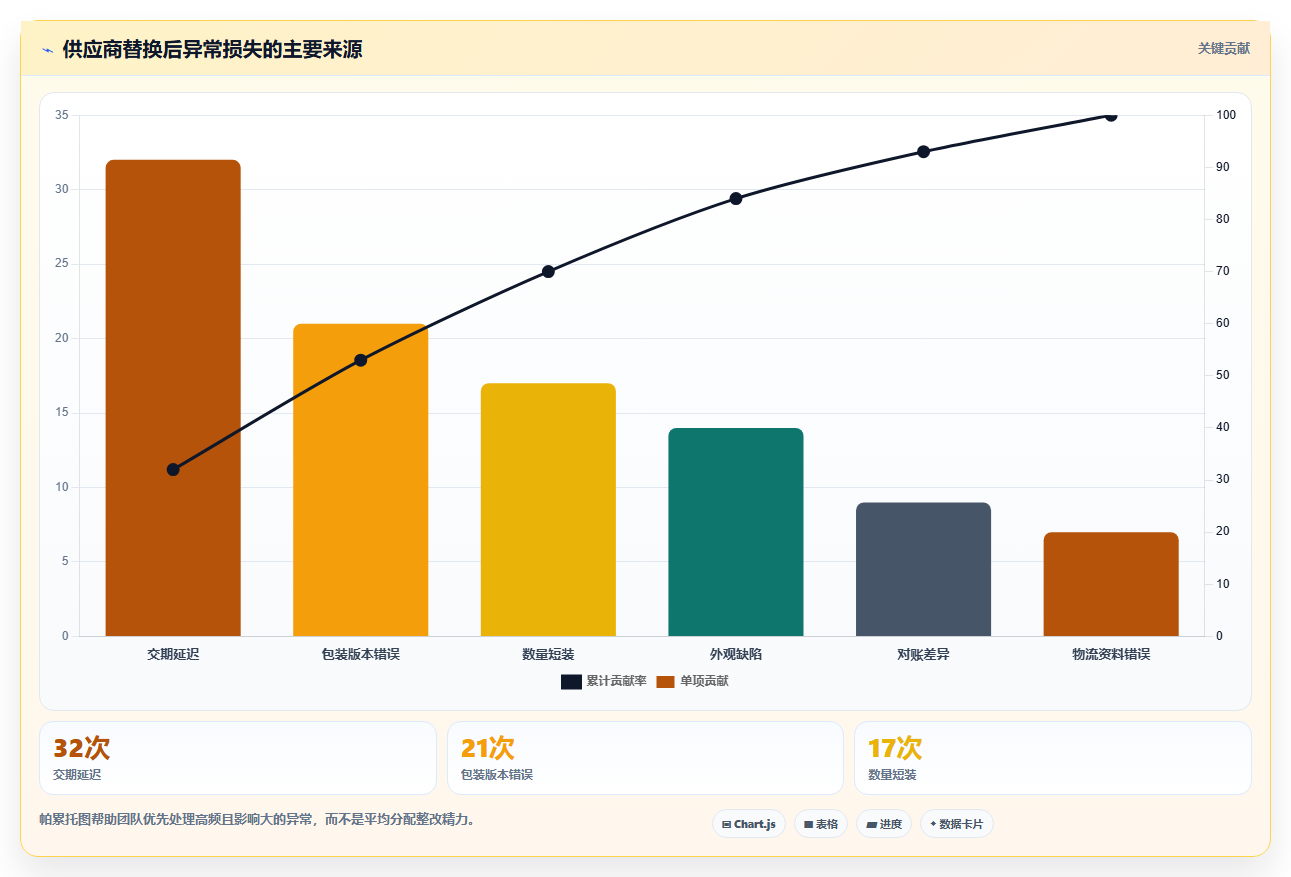The height and width of the screenshot is (877, 1291).
Task: Click cumulative line point above 外观缺陷
Action: (736, 198)
